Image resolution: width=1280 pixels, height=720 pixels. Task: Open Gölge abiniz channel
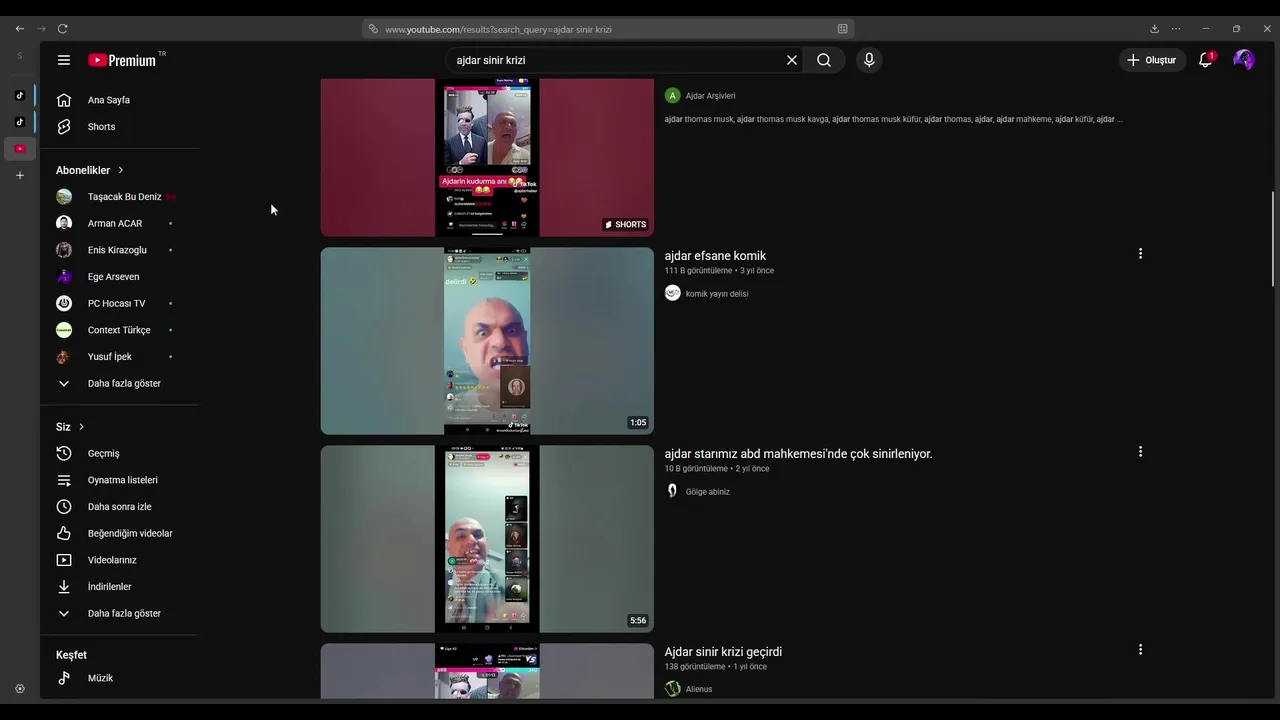pyautogui.click(x=708, y=492)
